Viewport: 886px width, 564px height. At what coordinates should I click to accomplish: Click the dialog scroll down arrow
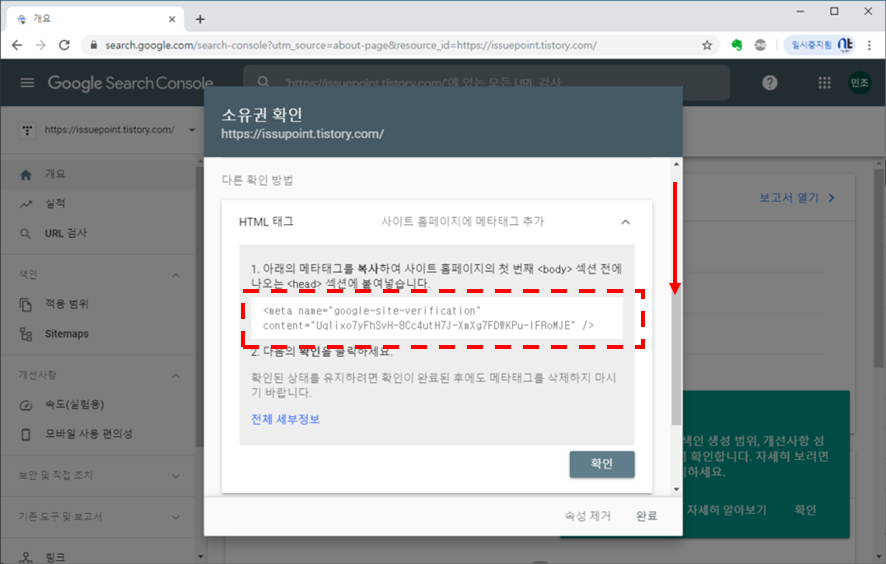[x=676, y=489]
